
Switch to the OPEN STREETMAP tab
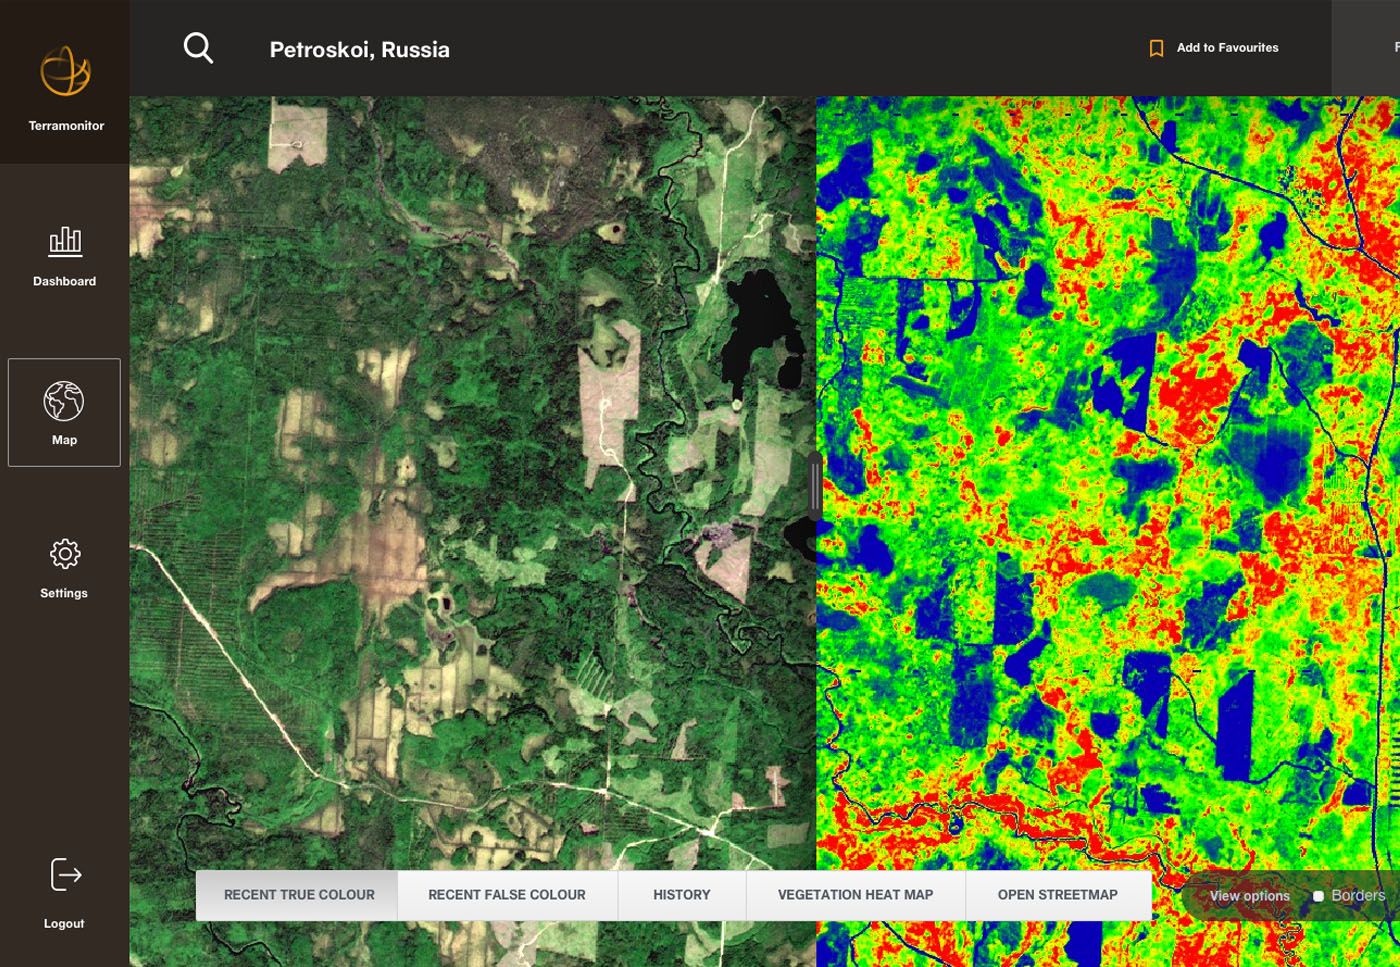click(1057, 894)
